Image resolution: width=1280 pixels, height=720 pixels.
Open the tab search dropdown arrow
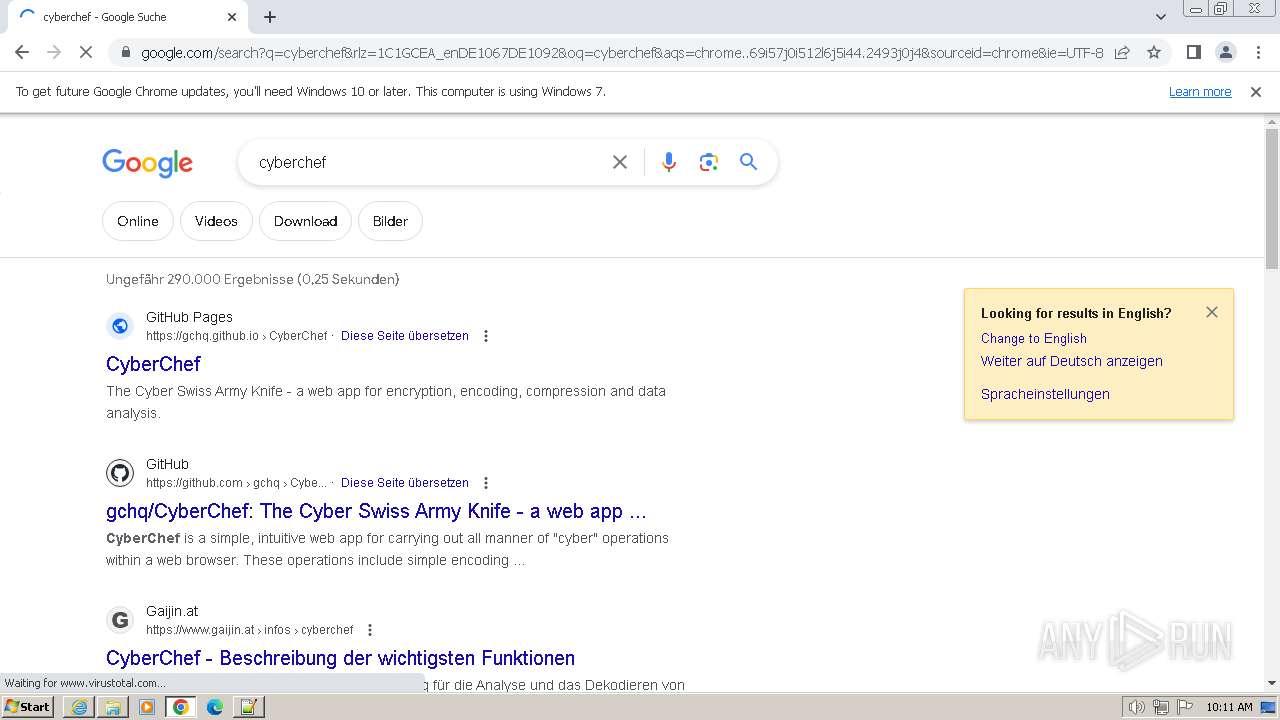(x=1161, y=17)
